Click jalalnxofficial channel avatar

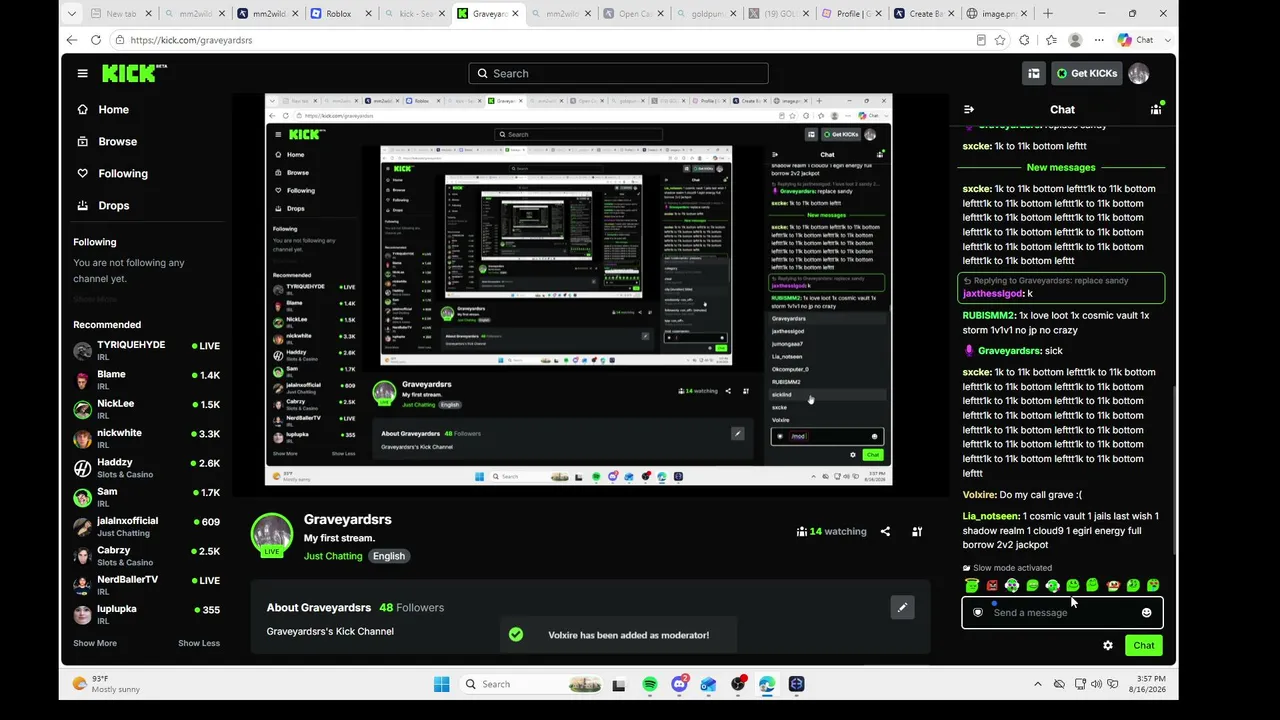[x=83, y=527]
